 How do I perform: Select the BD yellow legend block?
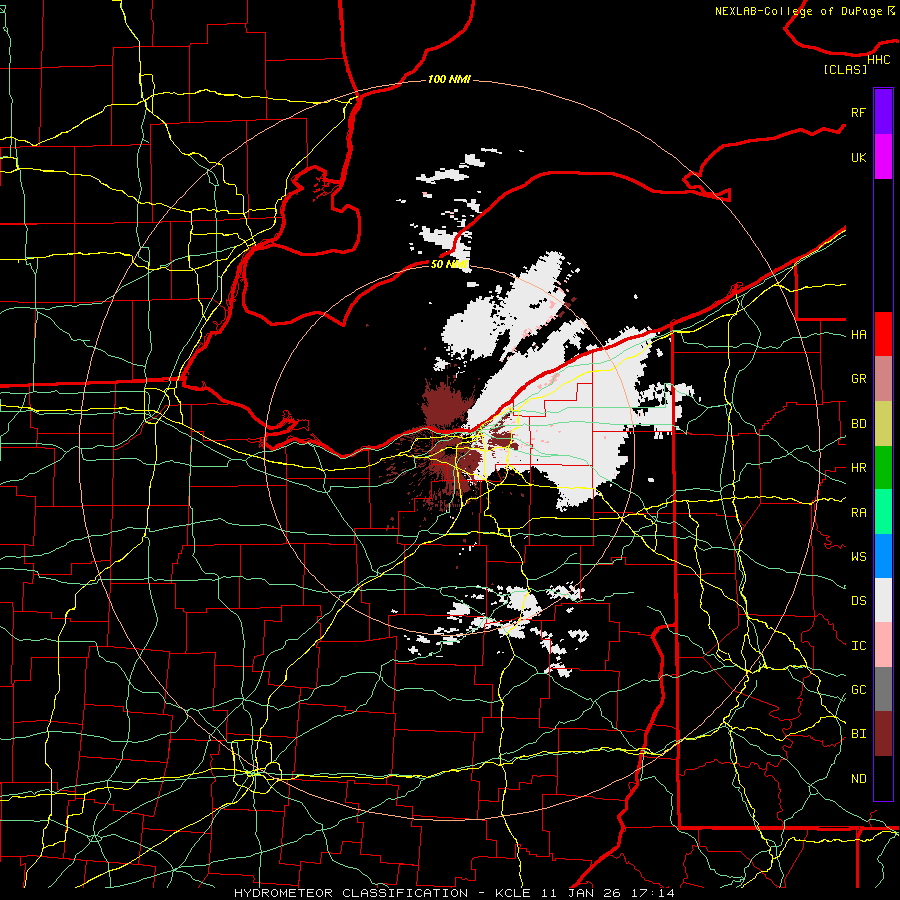tap(883, 424)
